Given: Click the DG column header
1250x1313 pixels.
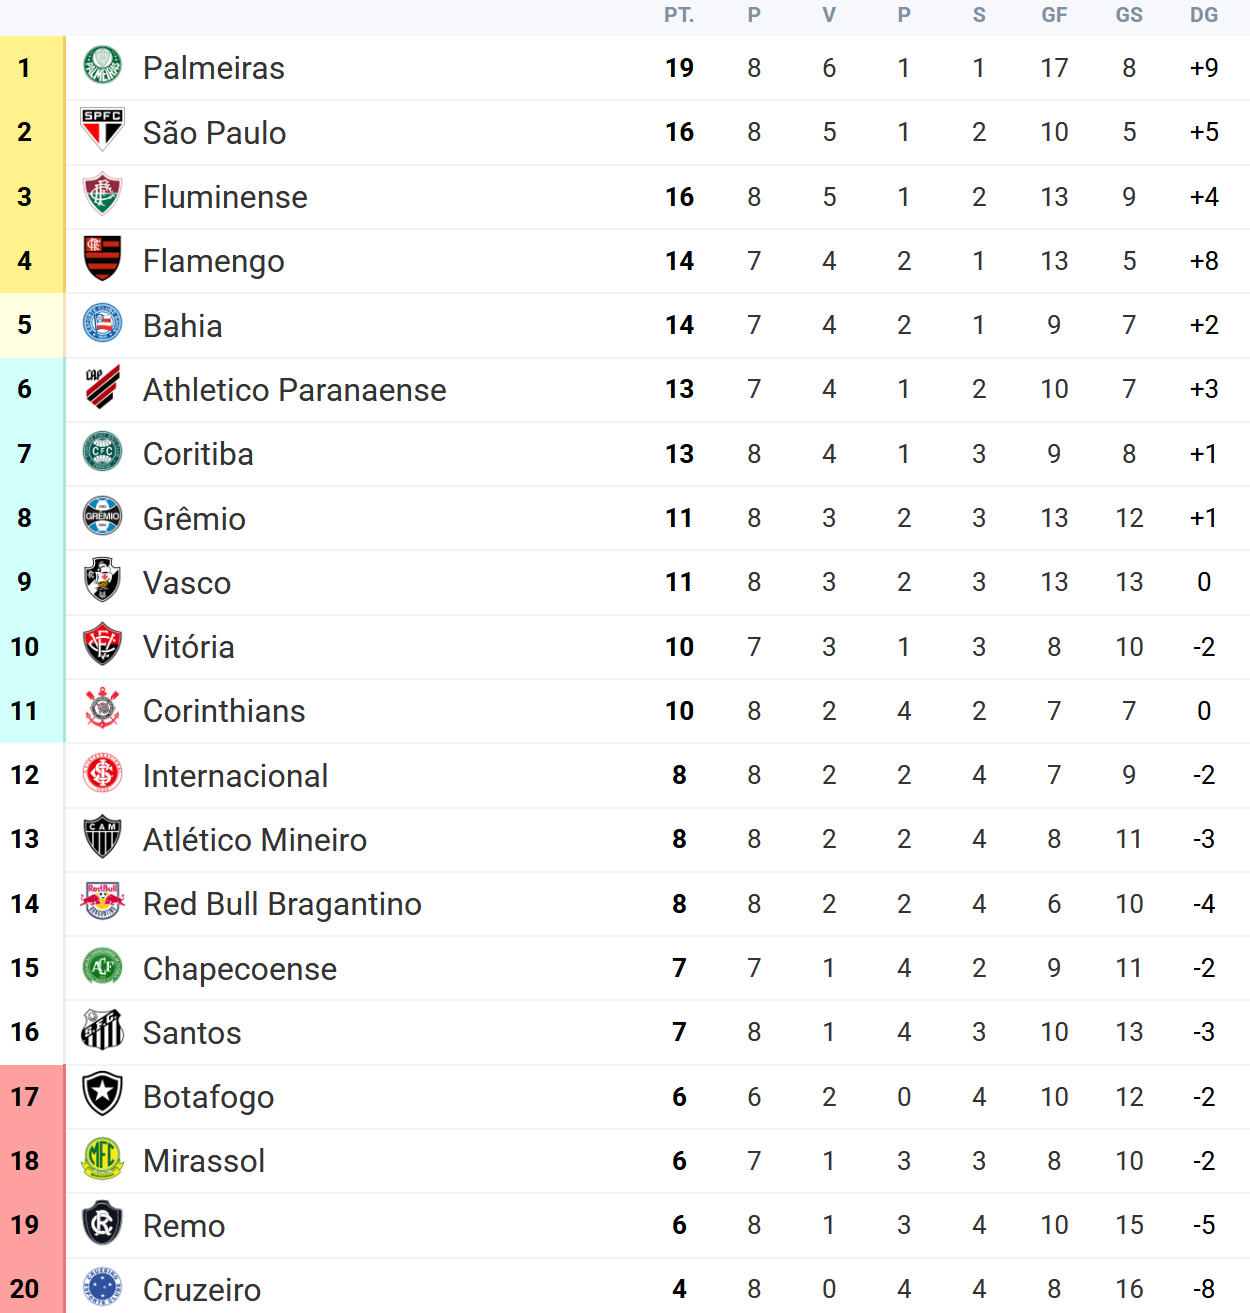Looking at the screenshot, I should click(x=1204, y=15).
